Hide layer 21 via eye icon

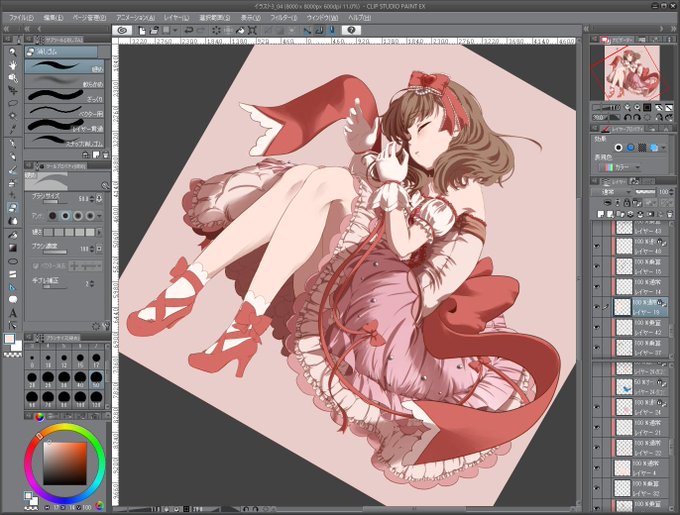click(x=597, y=427)
